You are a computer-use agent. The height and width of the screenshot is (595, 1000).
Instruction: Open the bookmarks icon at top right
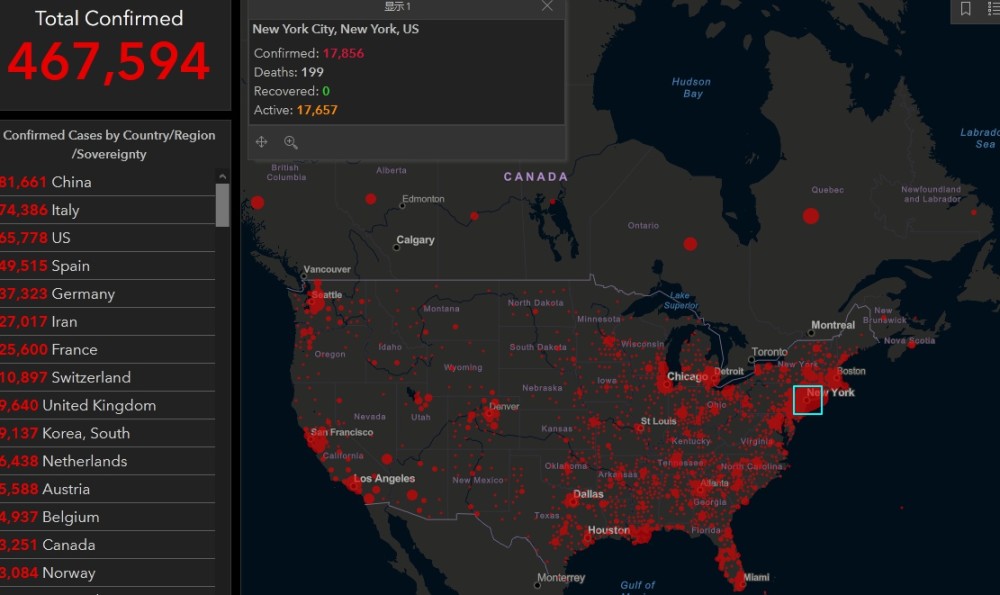click(x=965, y=9)
